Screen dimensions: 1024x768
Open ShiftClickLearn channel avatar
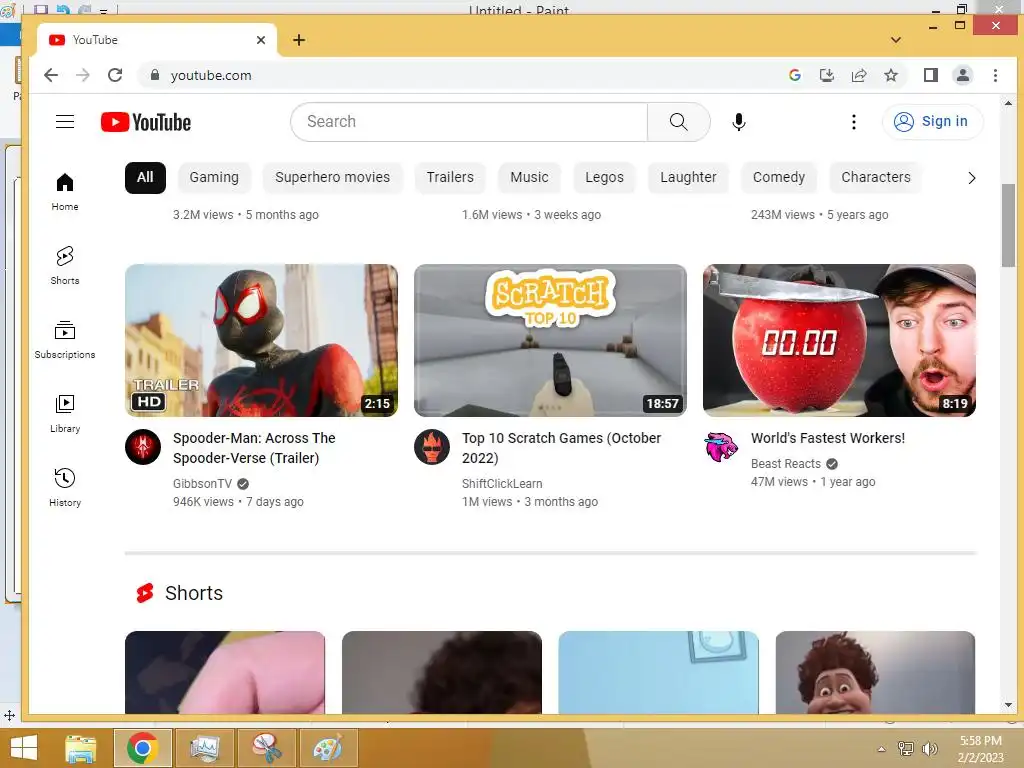[432, 447]
